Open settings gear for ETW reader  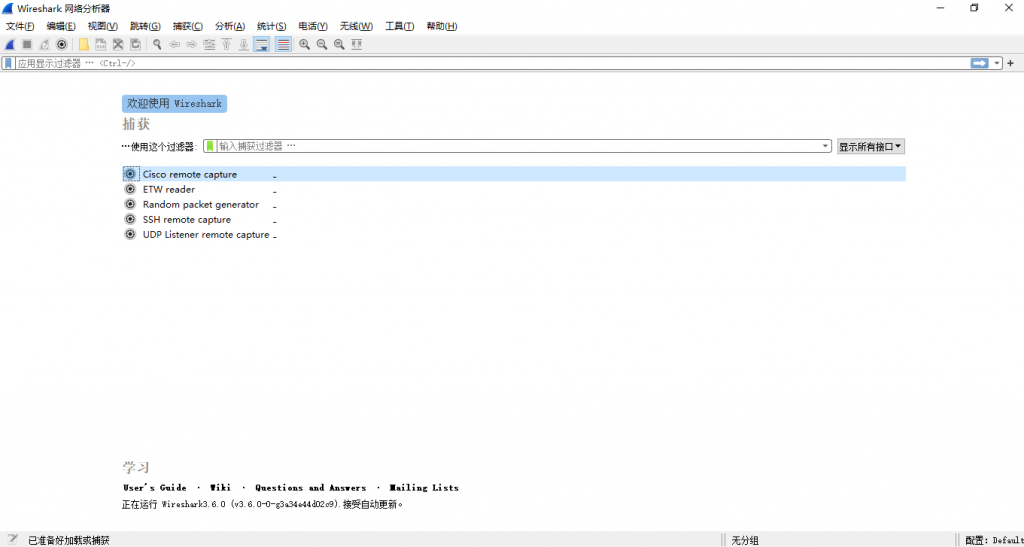click(130, 189)
